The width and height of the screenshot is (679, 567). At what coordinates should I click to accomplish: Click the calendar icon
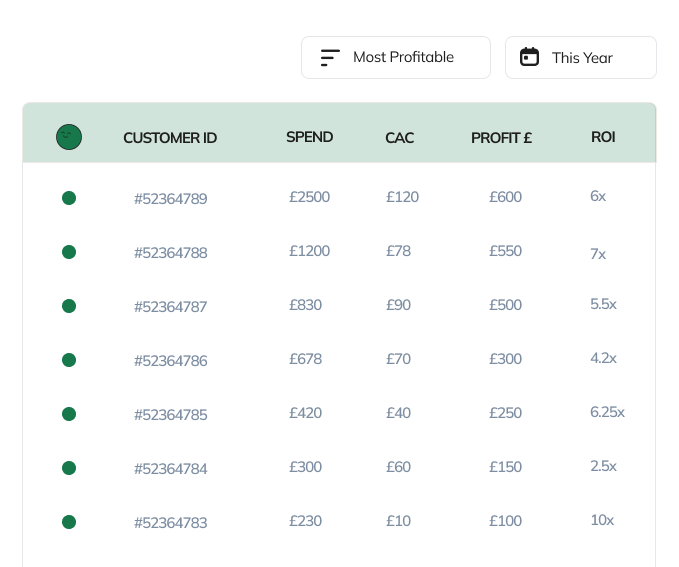tap(529, 57)
